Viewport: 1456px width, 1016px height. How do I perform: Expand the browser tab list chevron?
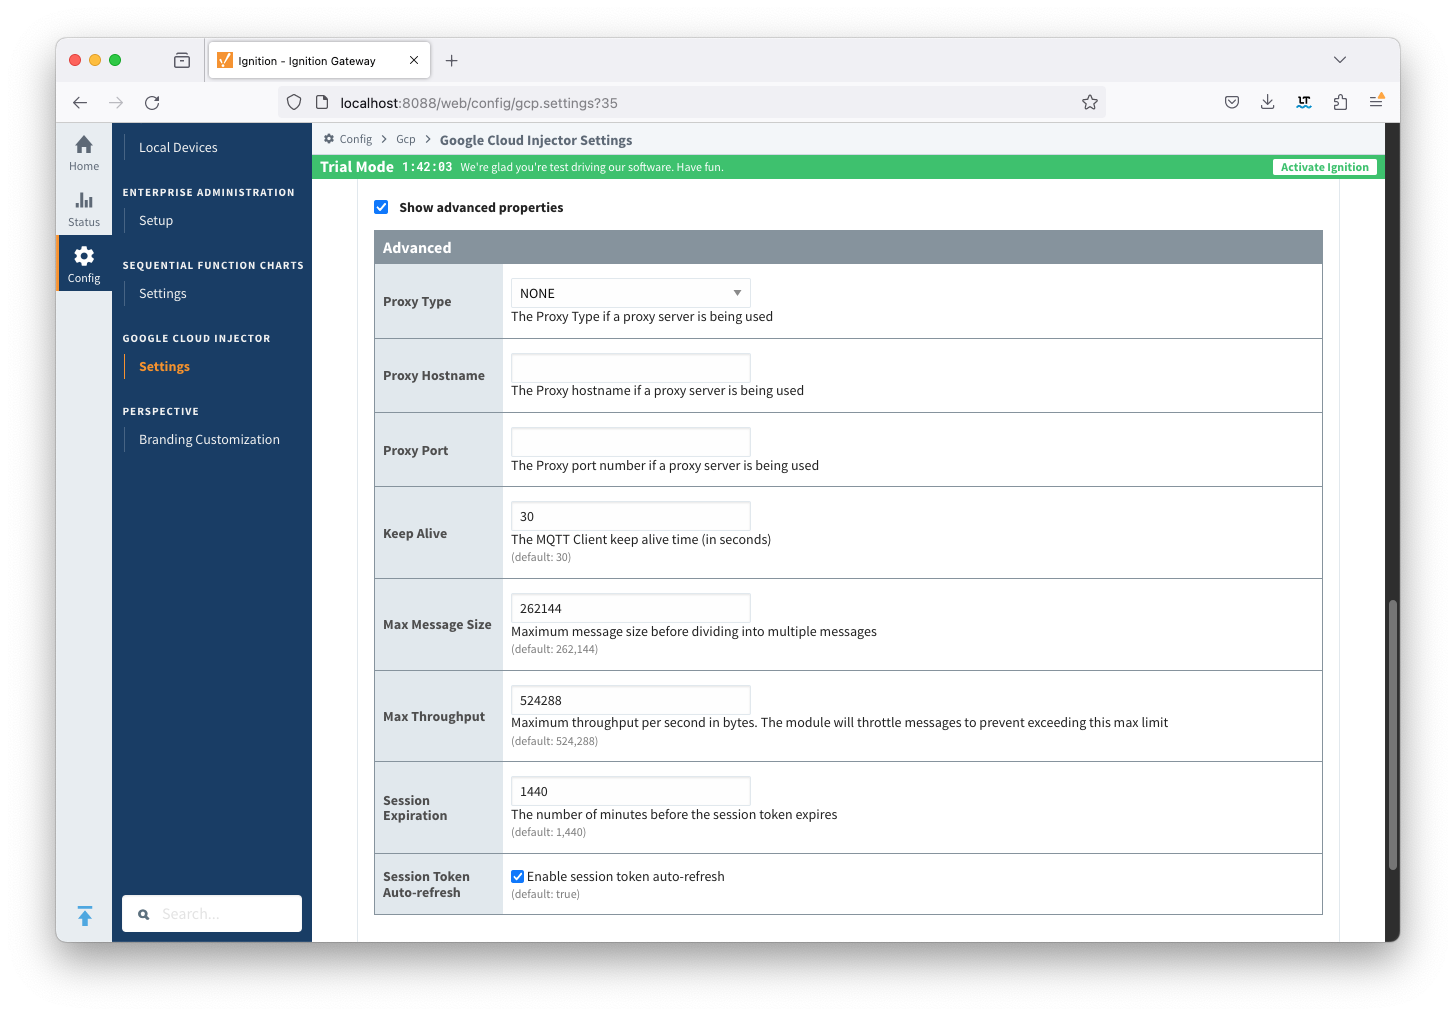coord(1340,60)
